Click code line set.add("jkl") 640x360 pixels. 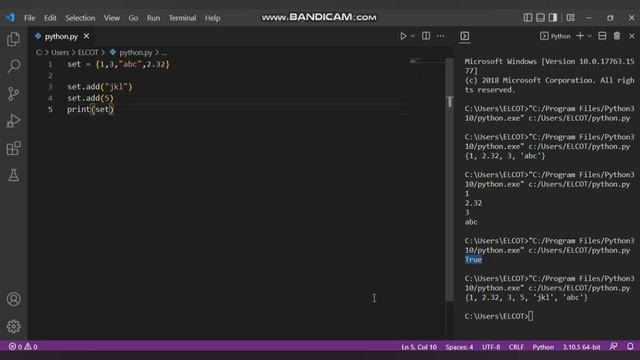(x=100, y=87)
